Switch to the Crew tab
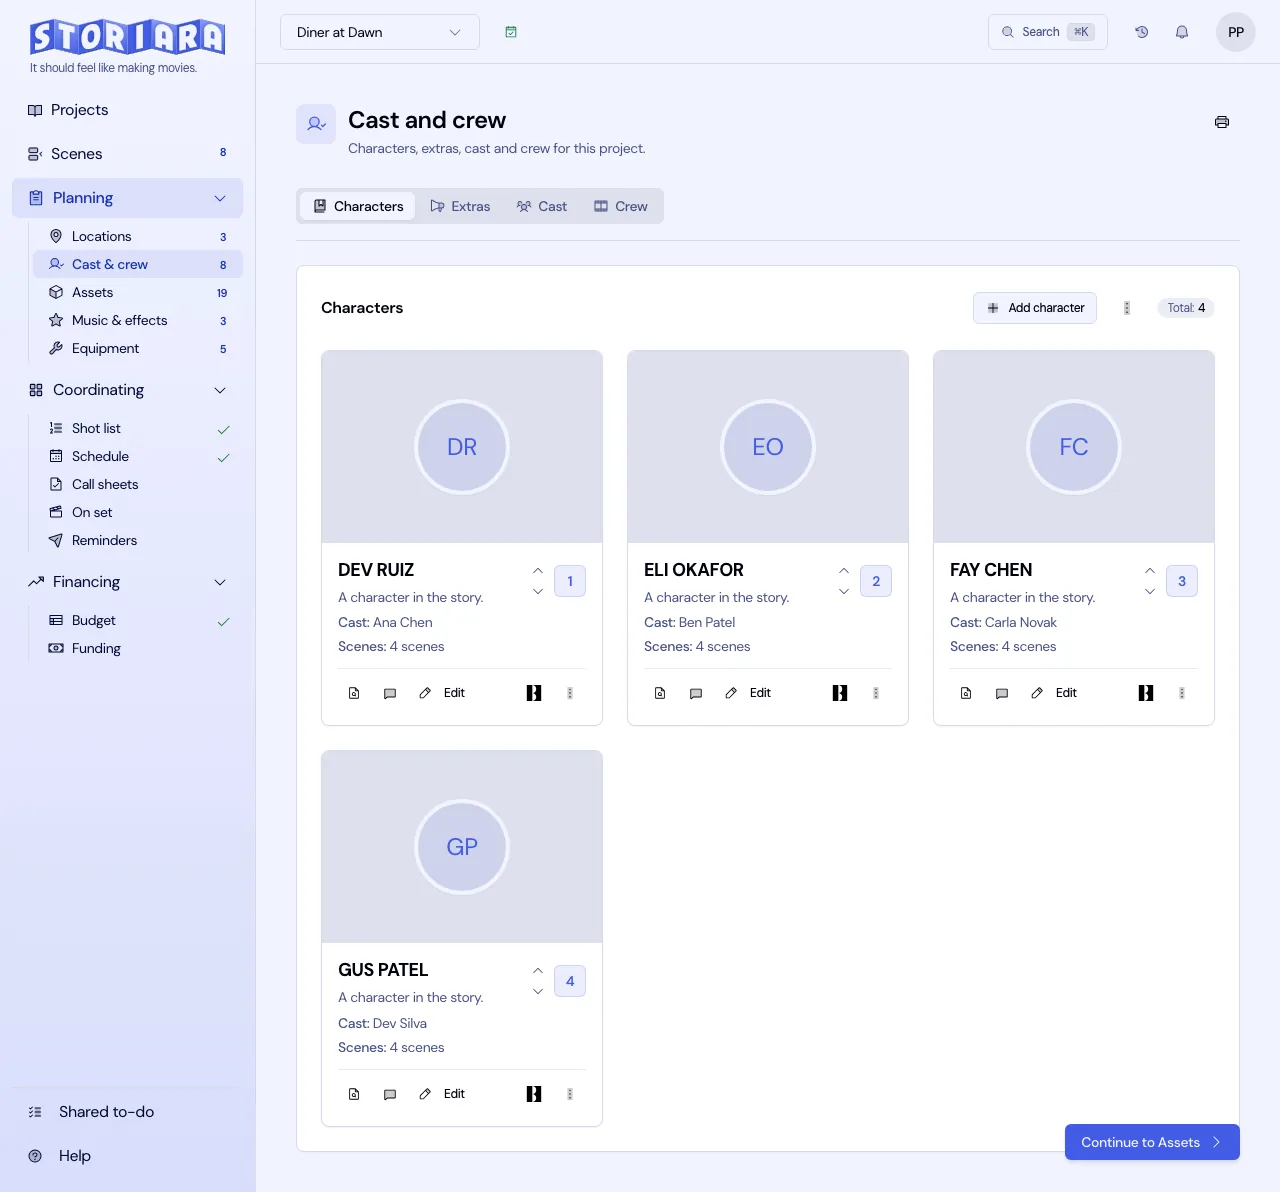 [621, 206]
